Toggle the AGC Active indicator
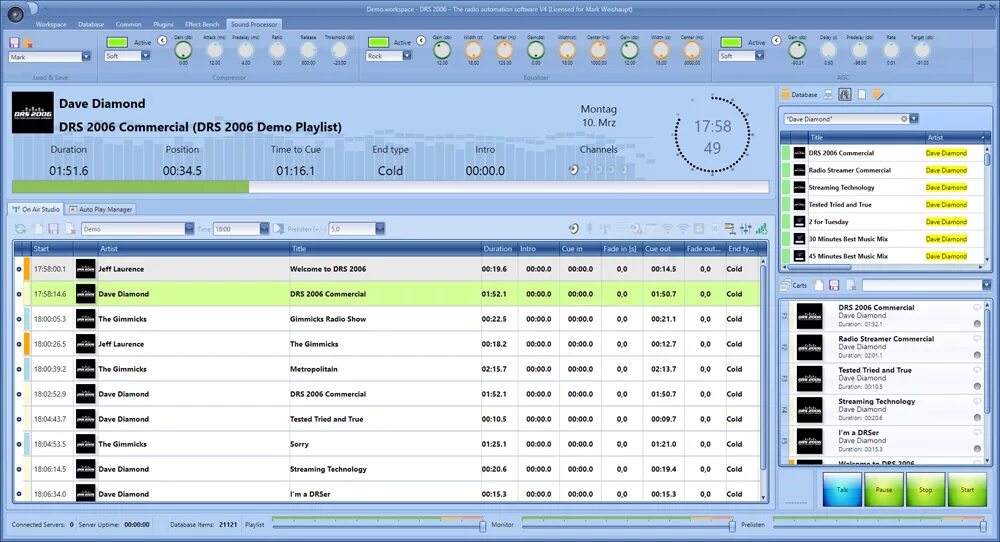The height and width of the screenshot is (542, 1000). [731, 42]
